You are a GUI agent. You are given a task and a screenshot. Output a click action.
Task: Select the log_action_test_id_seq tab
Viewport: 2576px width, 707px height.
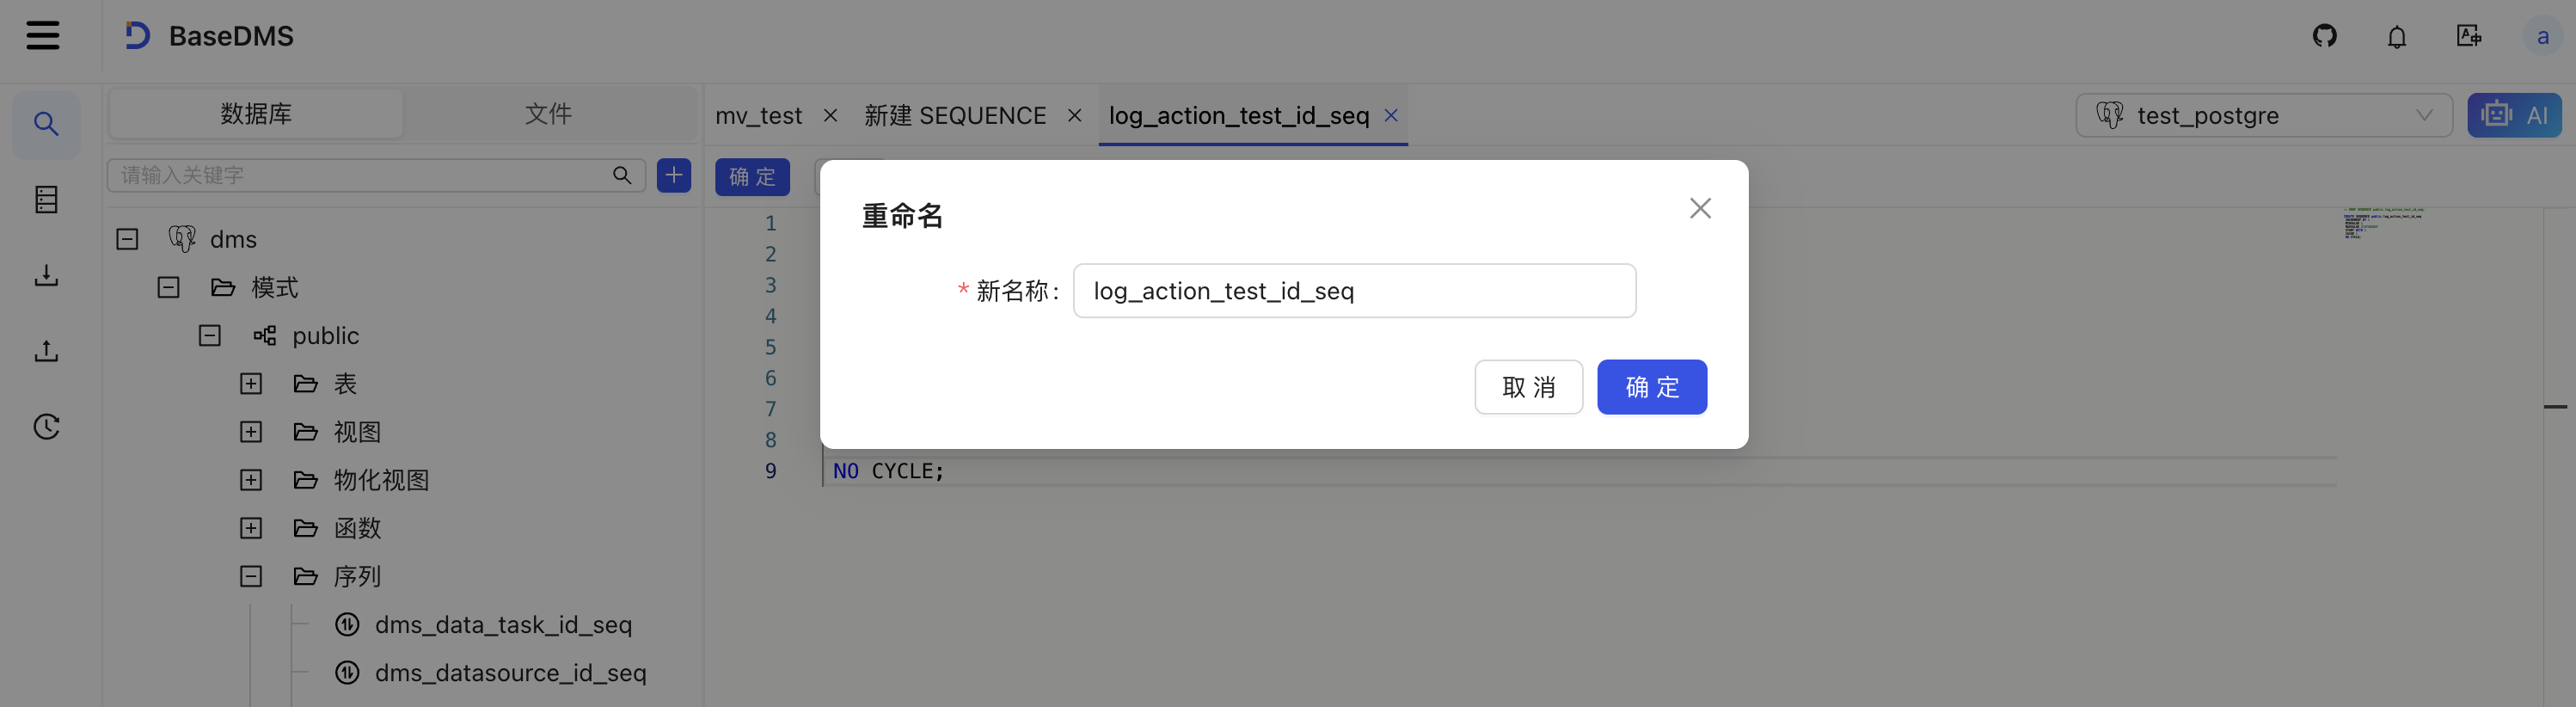tap(1238, 116)
